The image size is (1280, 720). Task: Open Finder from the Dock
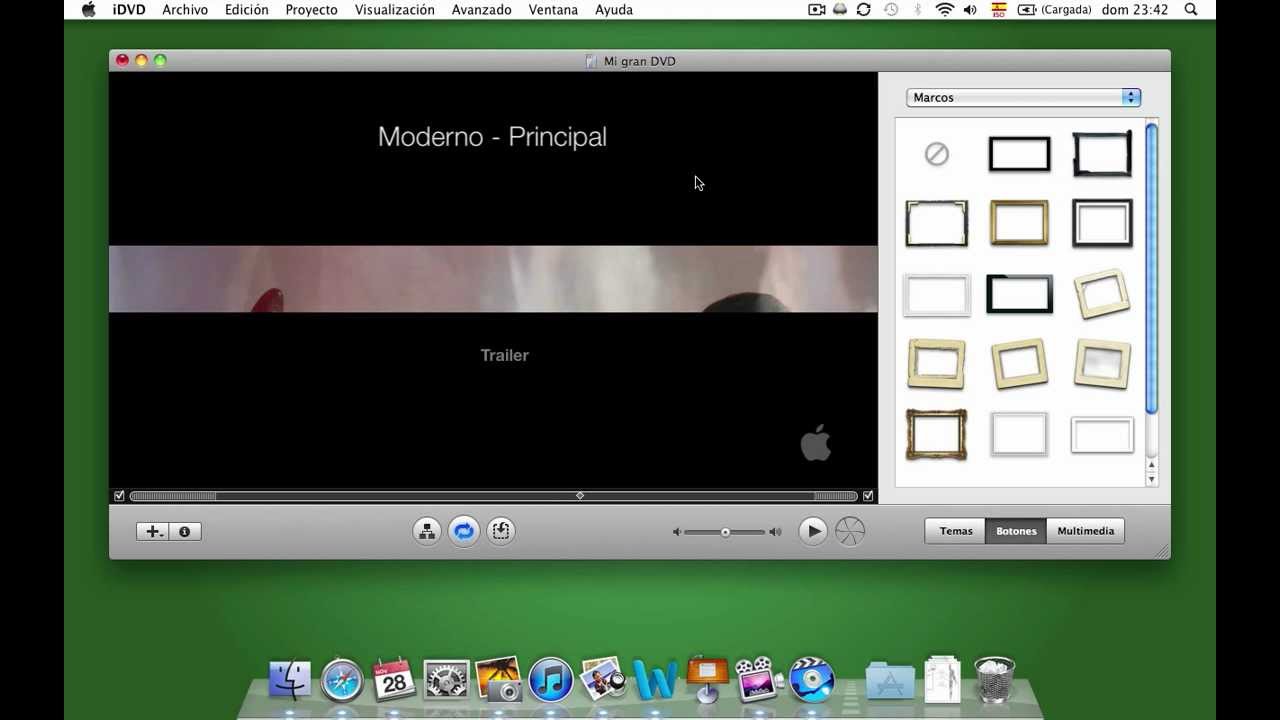[x=290, y=680]
